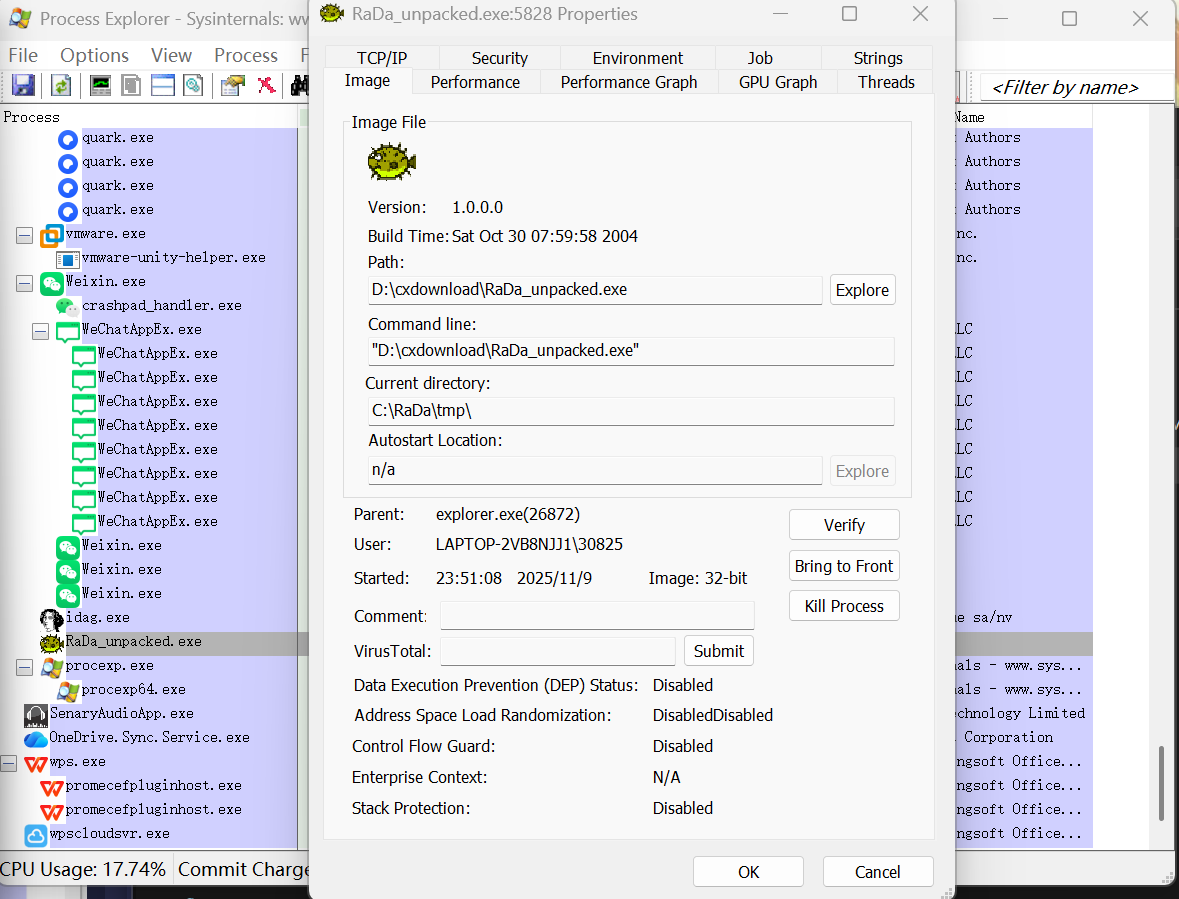Open System Information via the green graph icon
This screenshot has height=899, width=1179.
(100, 85)
